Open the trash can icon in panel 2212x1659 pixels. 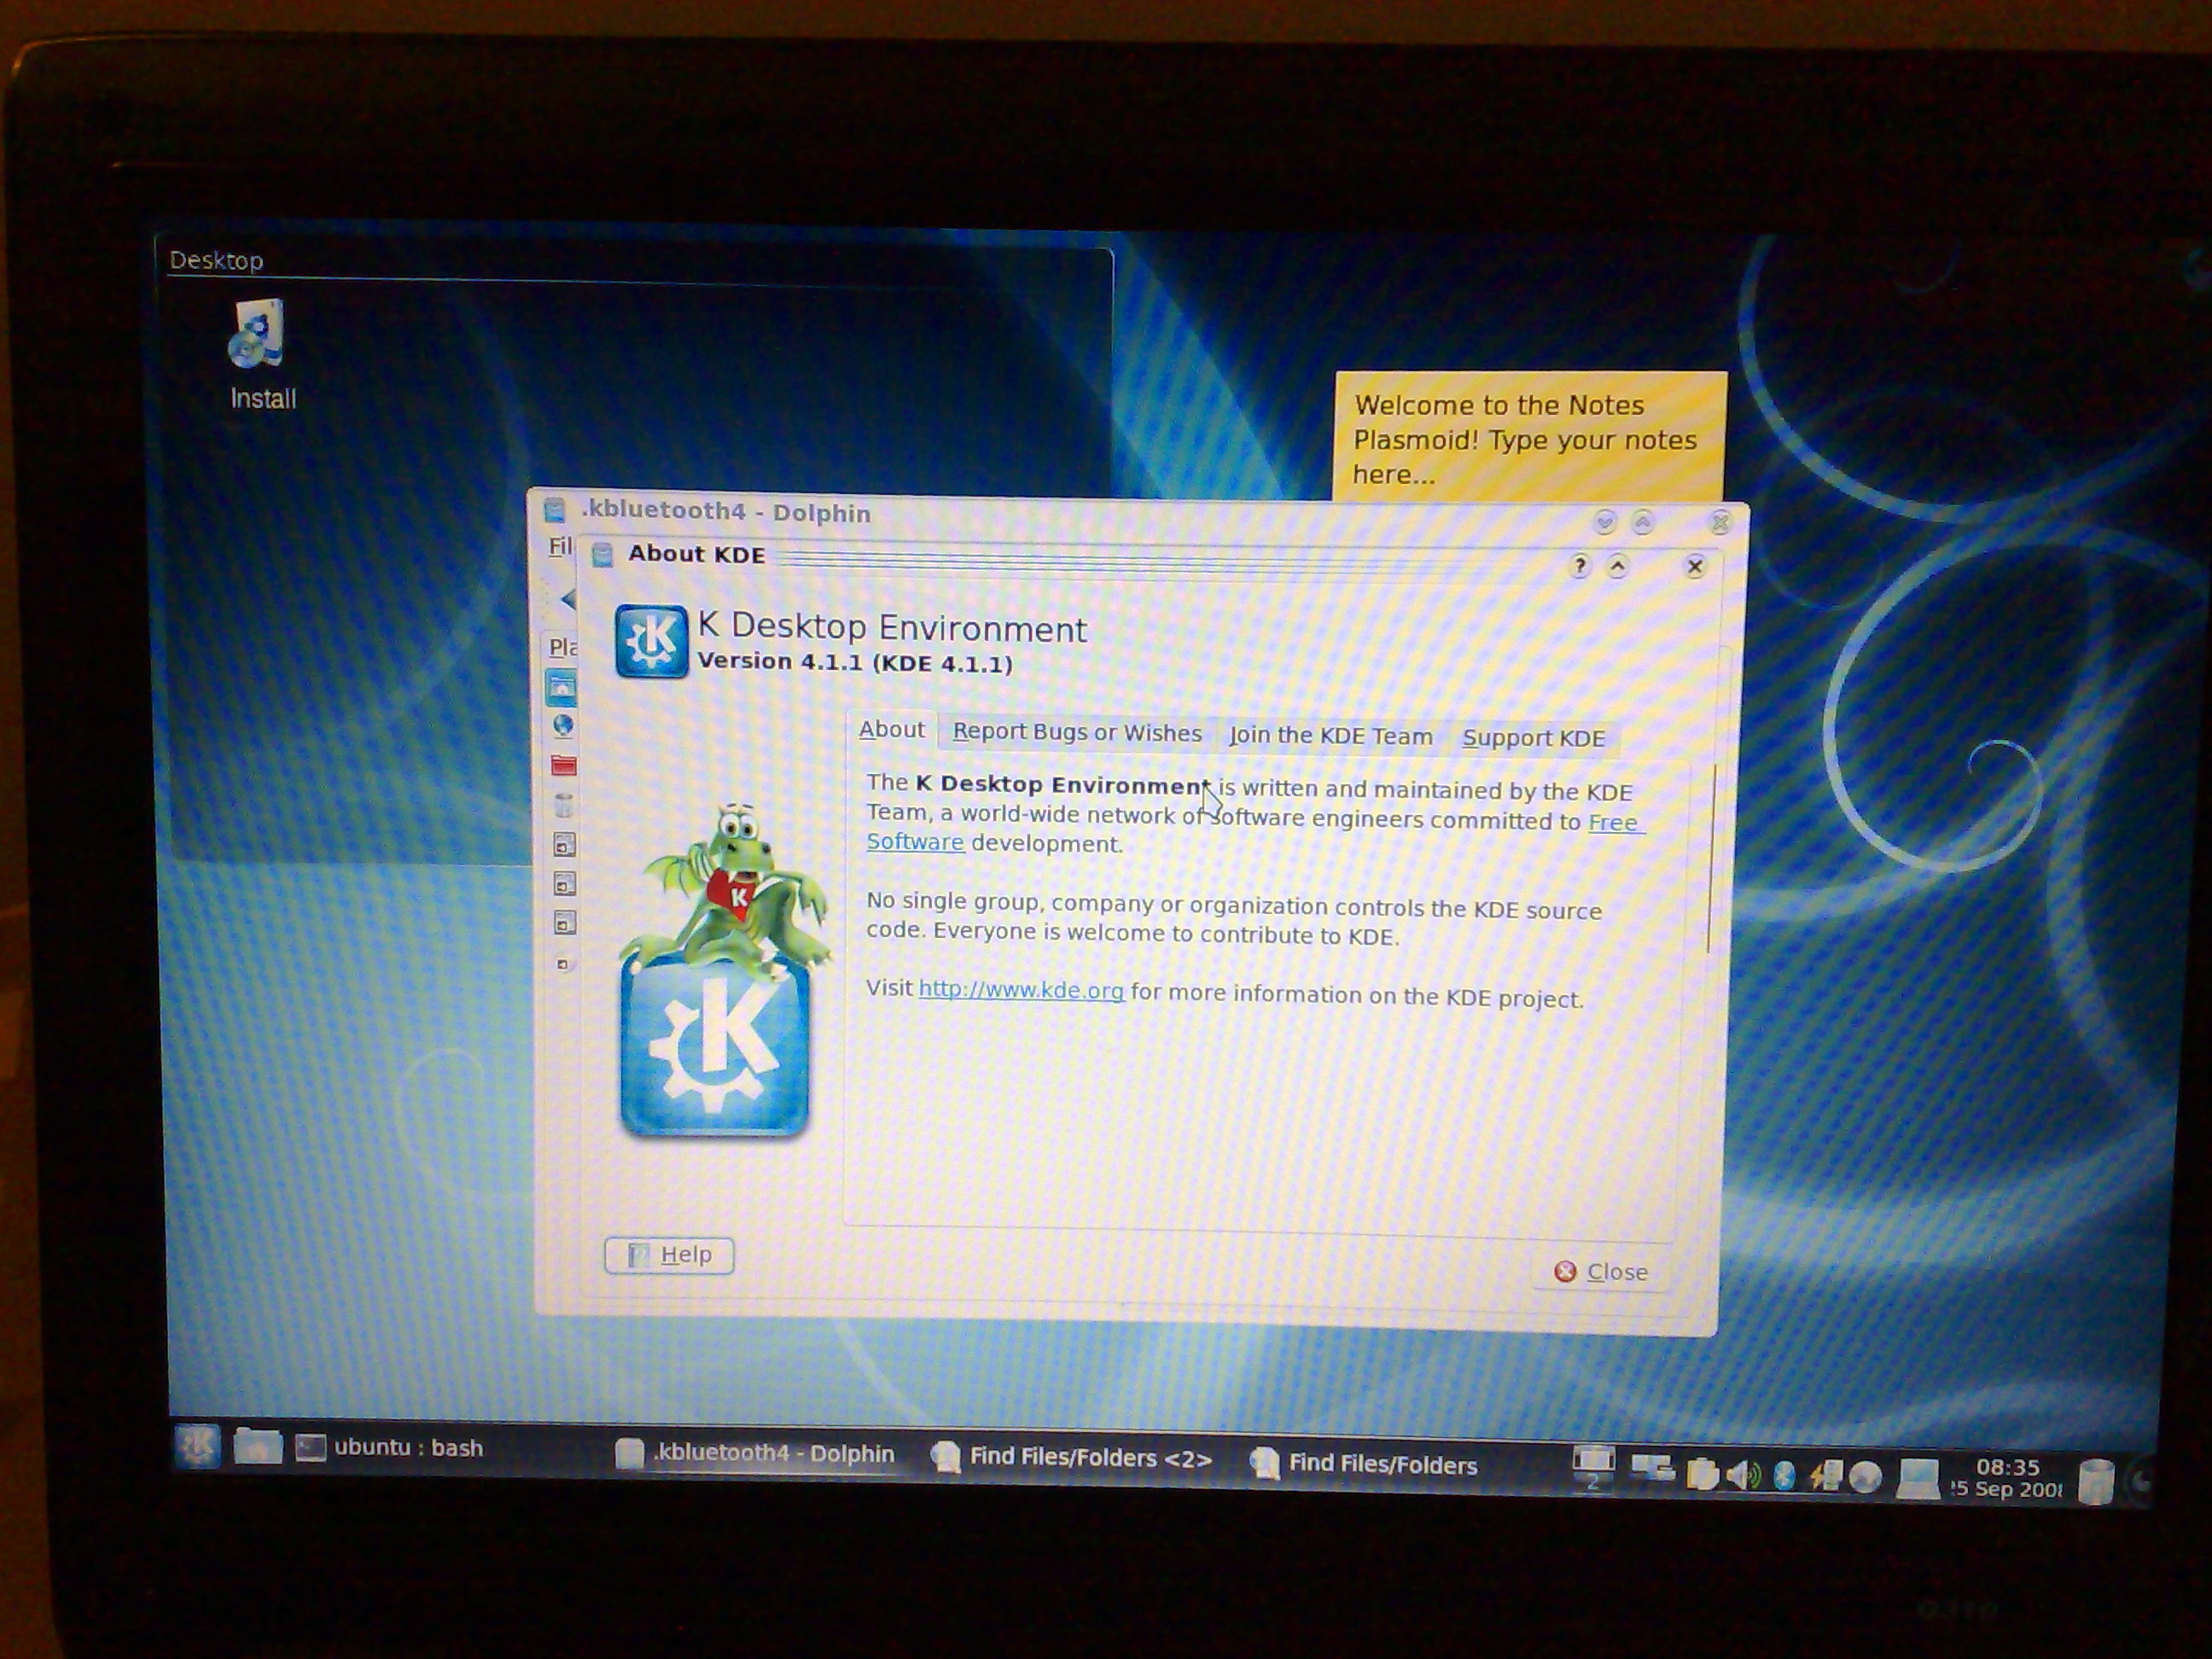pos(2096,1481)
